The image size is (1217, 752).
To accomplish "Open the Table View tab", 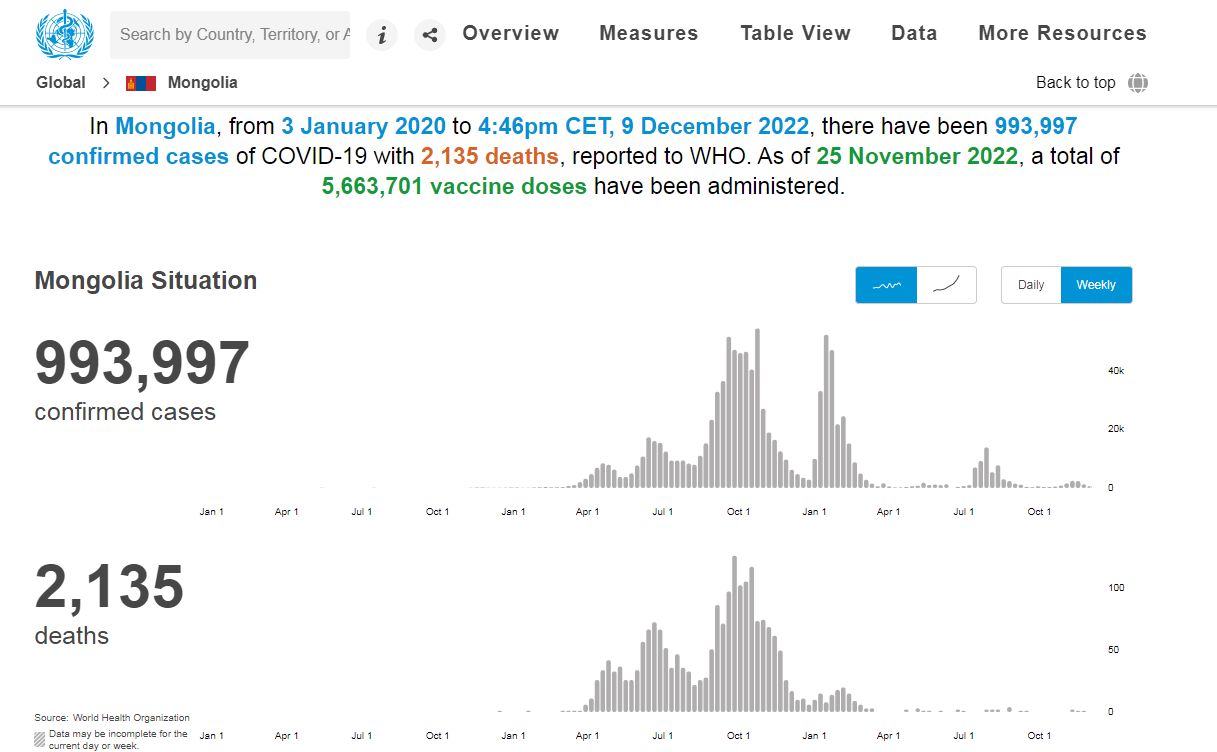I will tap(796, 33).
